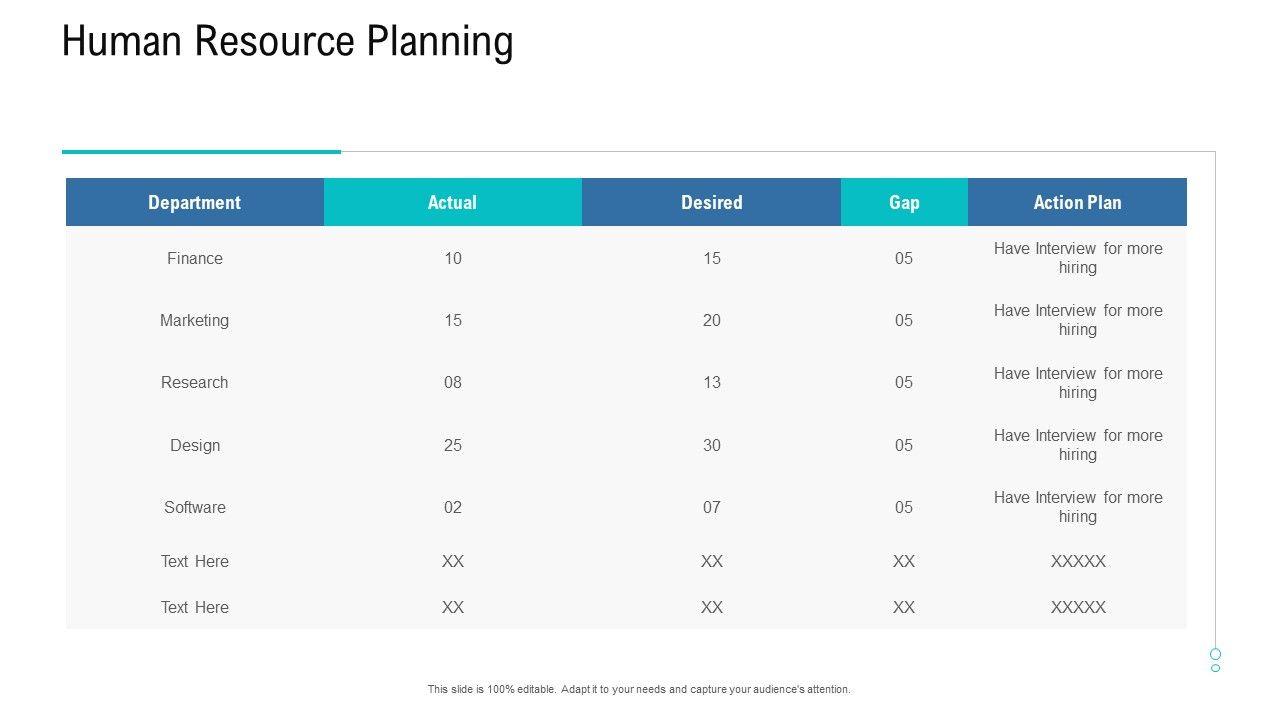Click the Gap value in the Software row
The width and height of the screenshot is (1280, 720).
(904, 507)
